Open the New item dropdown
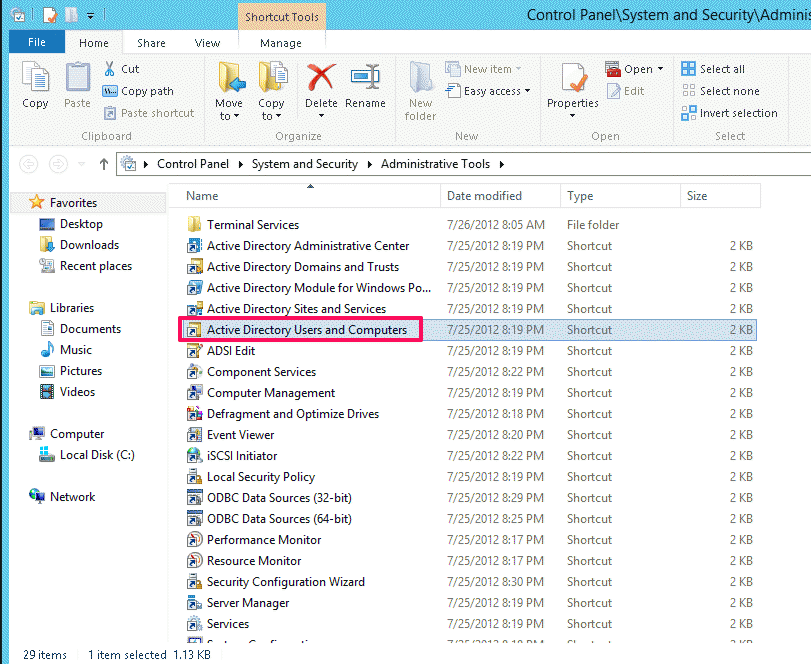The height and width of the screenshot is (664, 811). [x=483, y=69]
